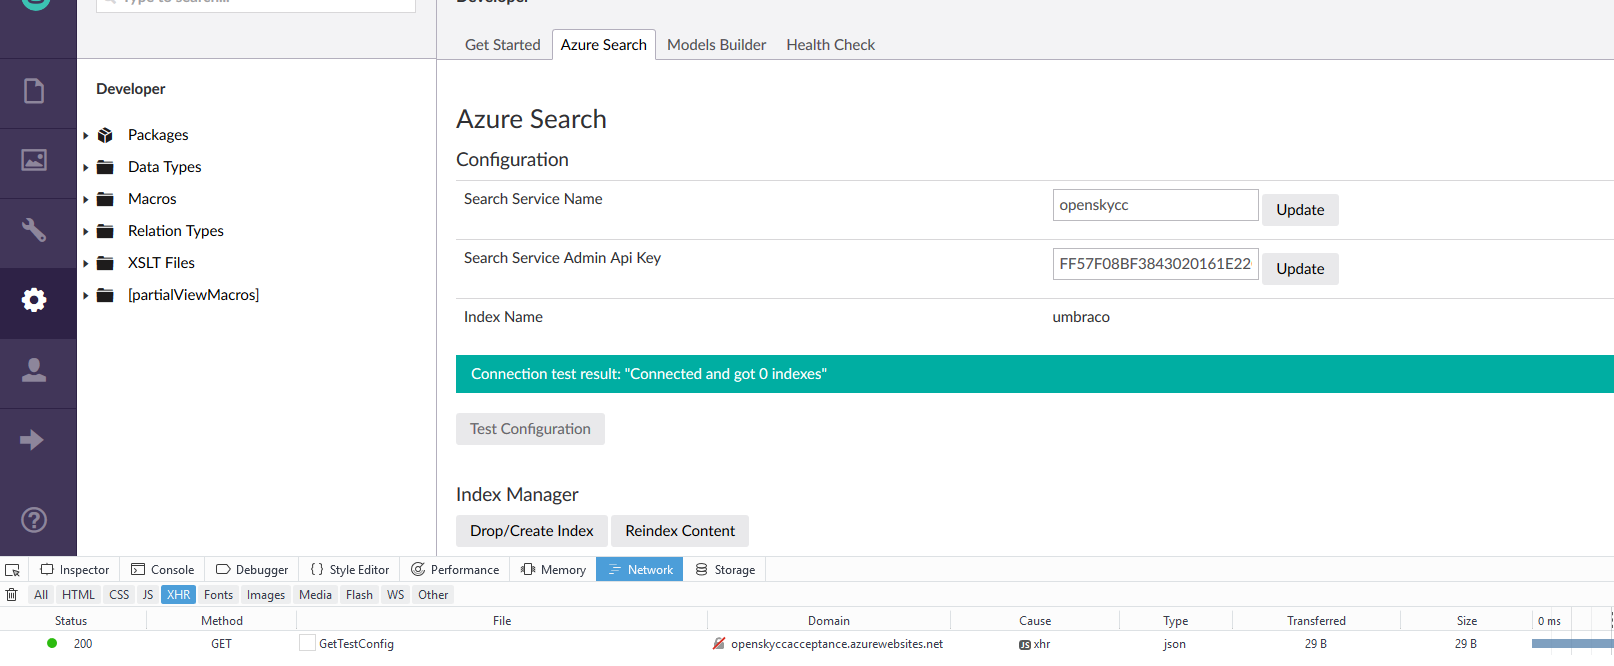Viewport: 1614px width, 666px height.
Task: Update the Search Service Name
Action: click(1300, 210)
